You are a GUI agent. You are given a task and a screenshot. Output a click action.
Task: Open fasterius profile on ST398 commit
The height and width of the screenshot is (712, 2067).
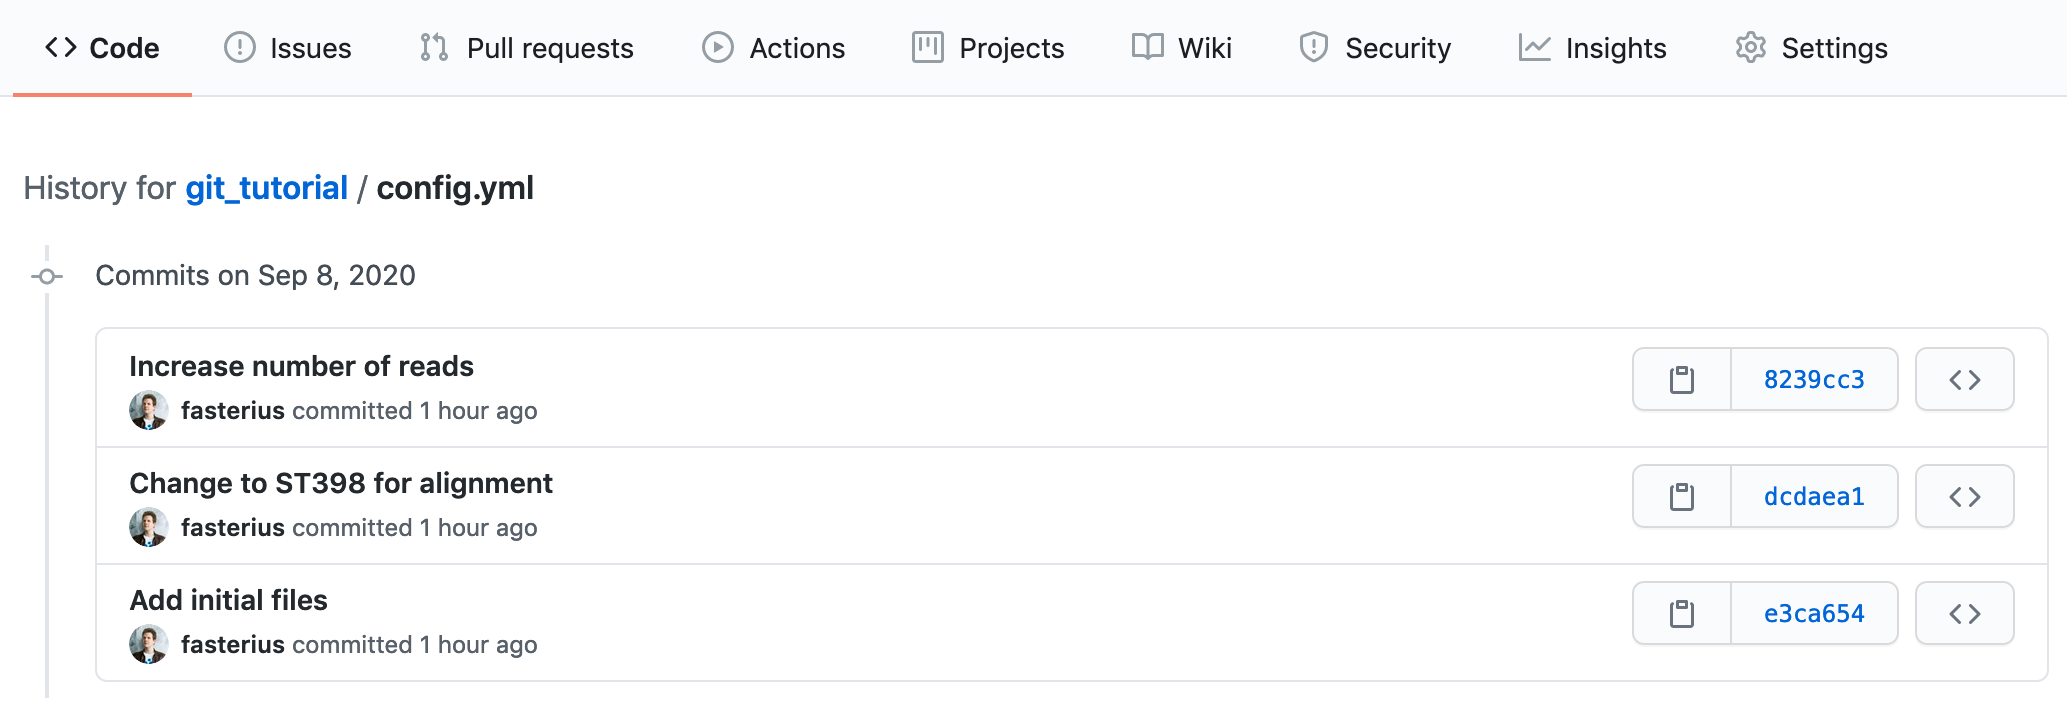click(x=233, y=528)
